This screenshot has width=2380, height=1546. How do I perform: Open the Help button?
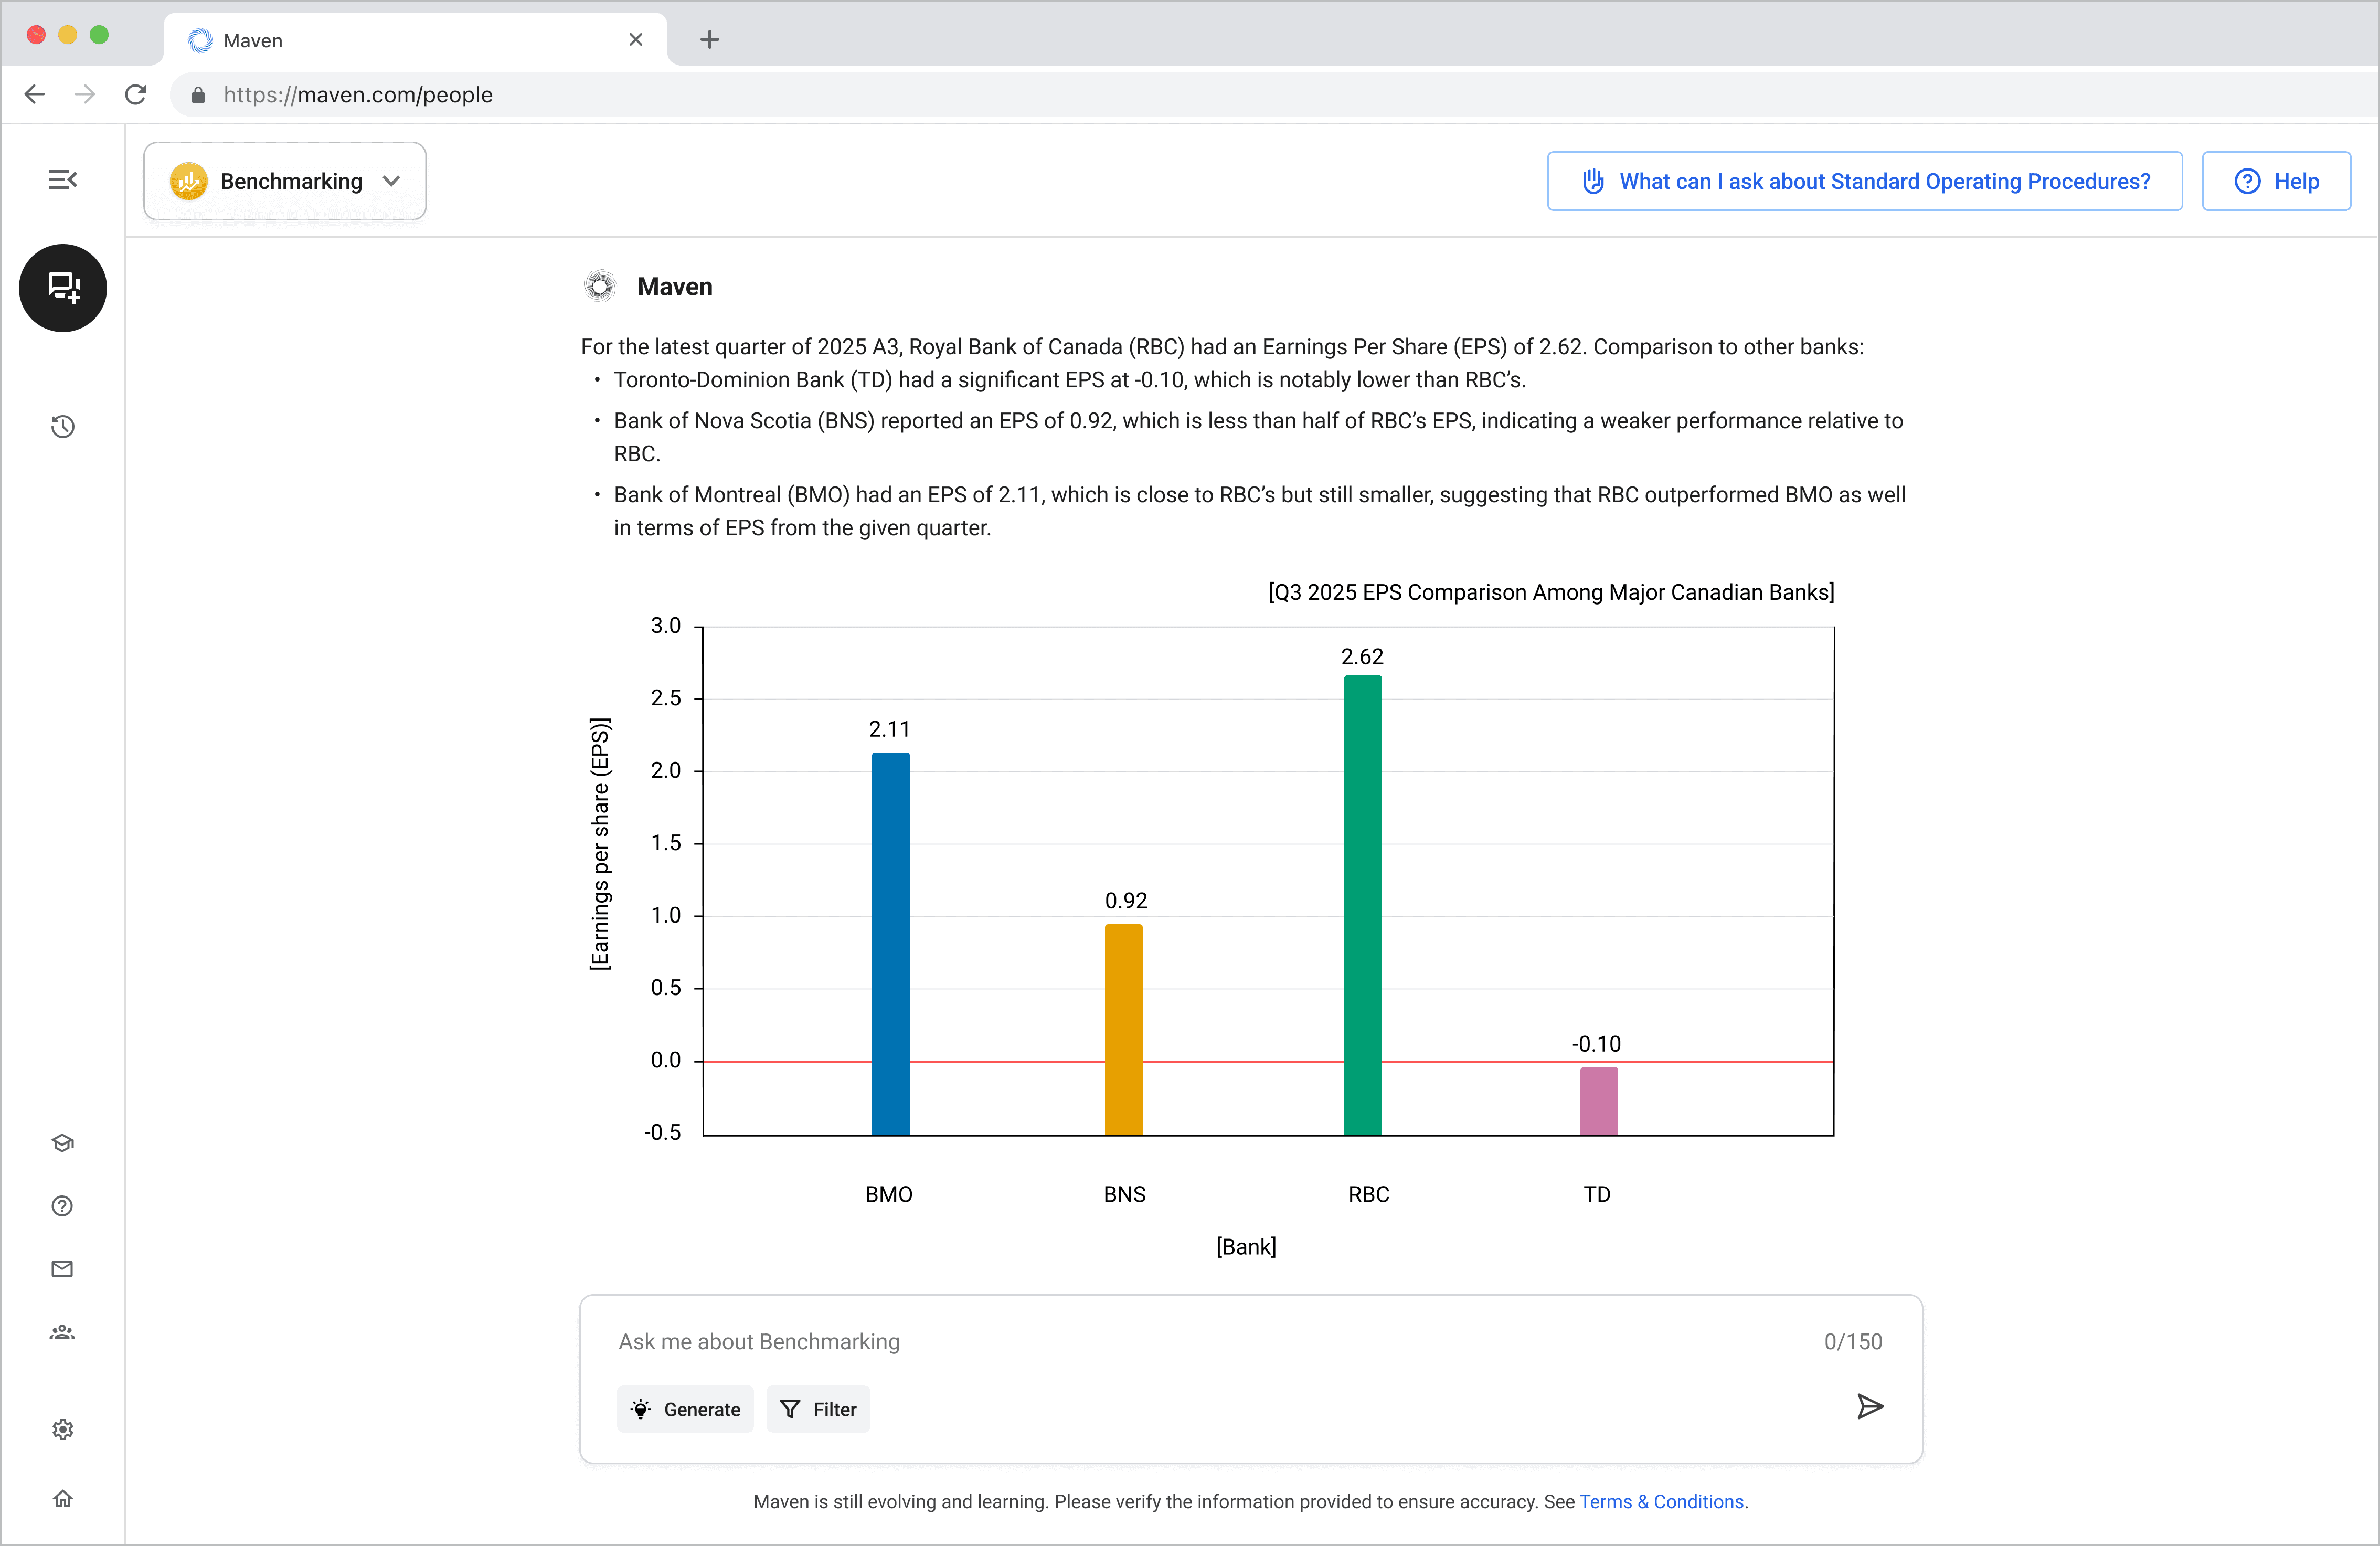2276,181
